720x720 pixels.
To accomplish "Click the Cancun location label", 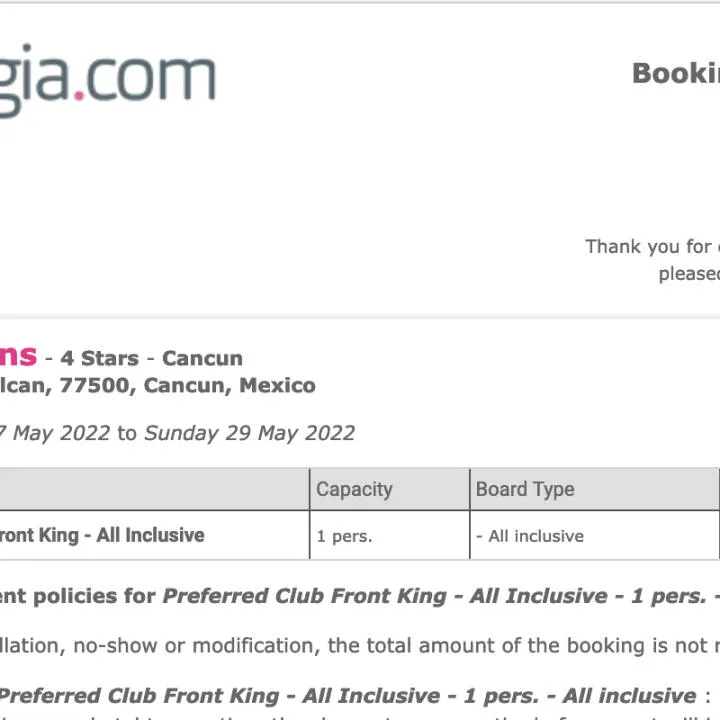I will click(202, 359).
